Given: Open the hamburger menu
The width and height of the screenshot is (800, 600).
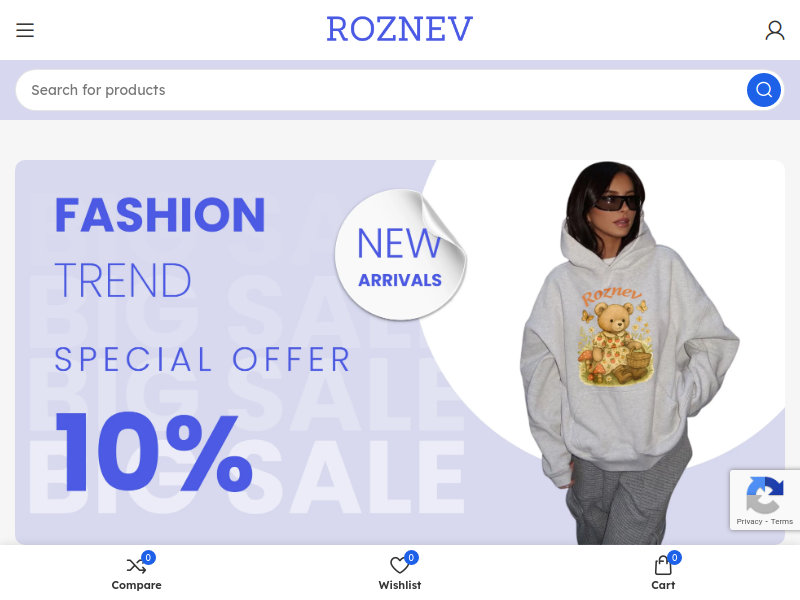Looking at the screenshot, I should click(24, 30).
